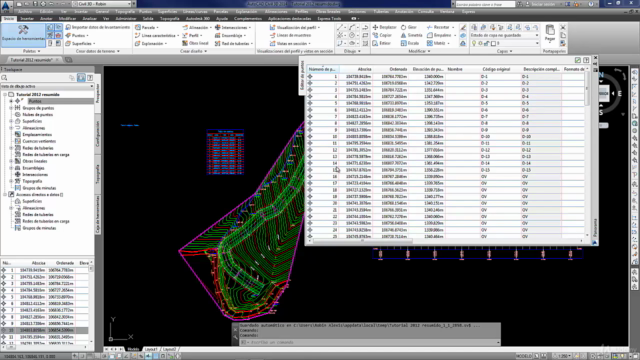Click the Pegar (paste) button
Viewport: 640px width, 360px height.
550,33
